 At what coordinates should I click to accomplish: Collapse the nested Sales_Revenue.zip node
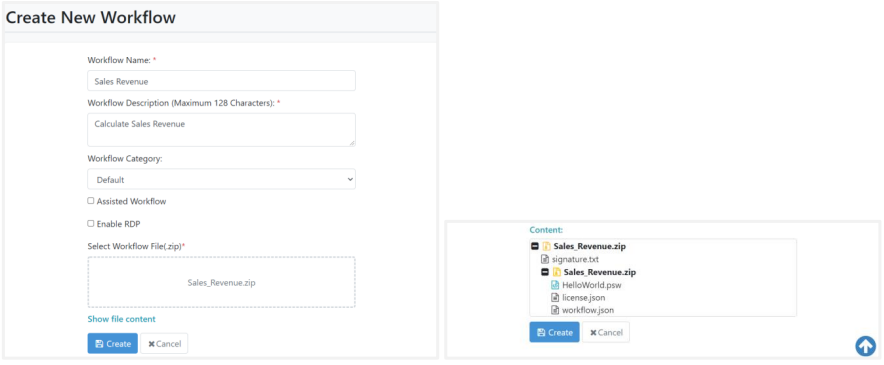(545, 272)
